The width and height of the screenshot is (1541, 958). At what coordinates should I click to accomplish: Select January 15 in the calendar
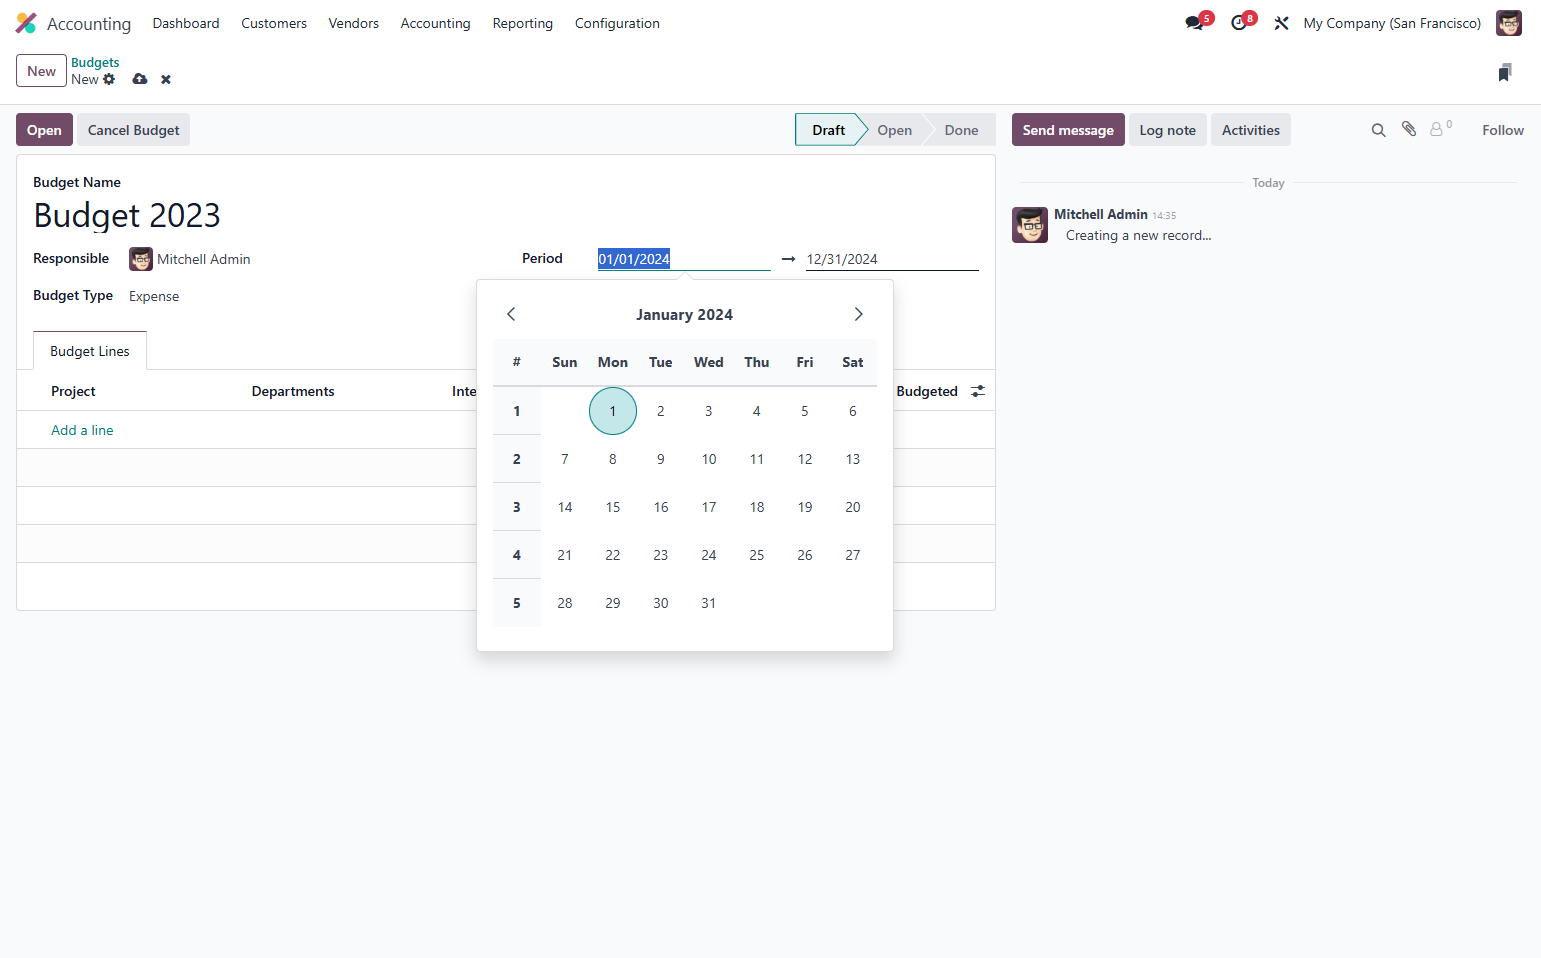click(x=613, y=507)
